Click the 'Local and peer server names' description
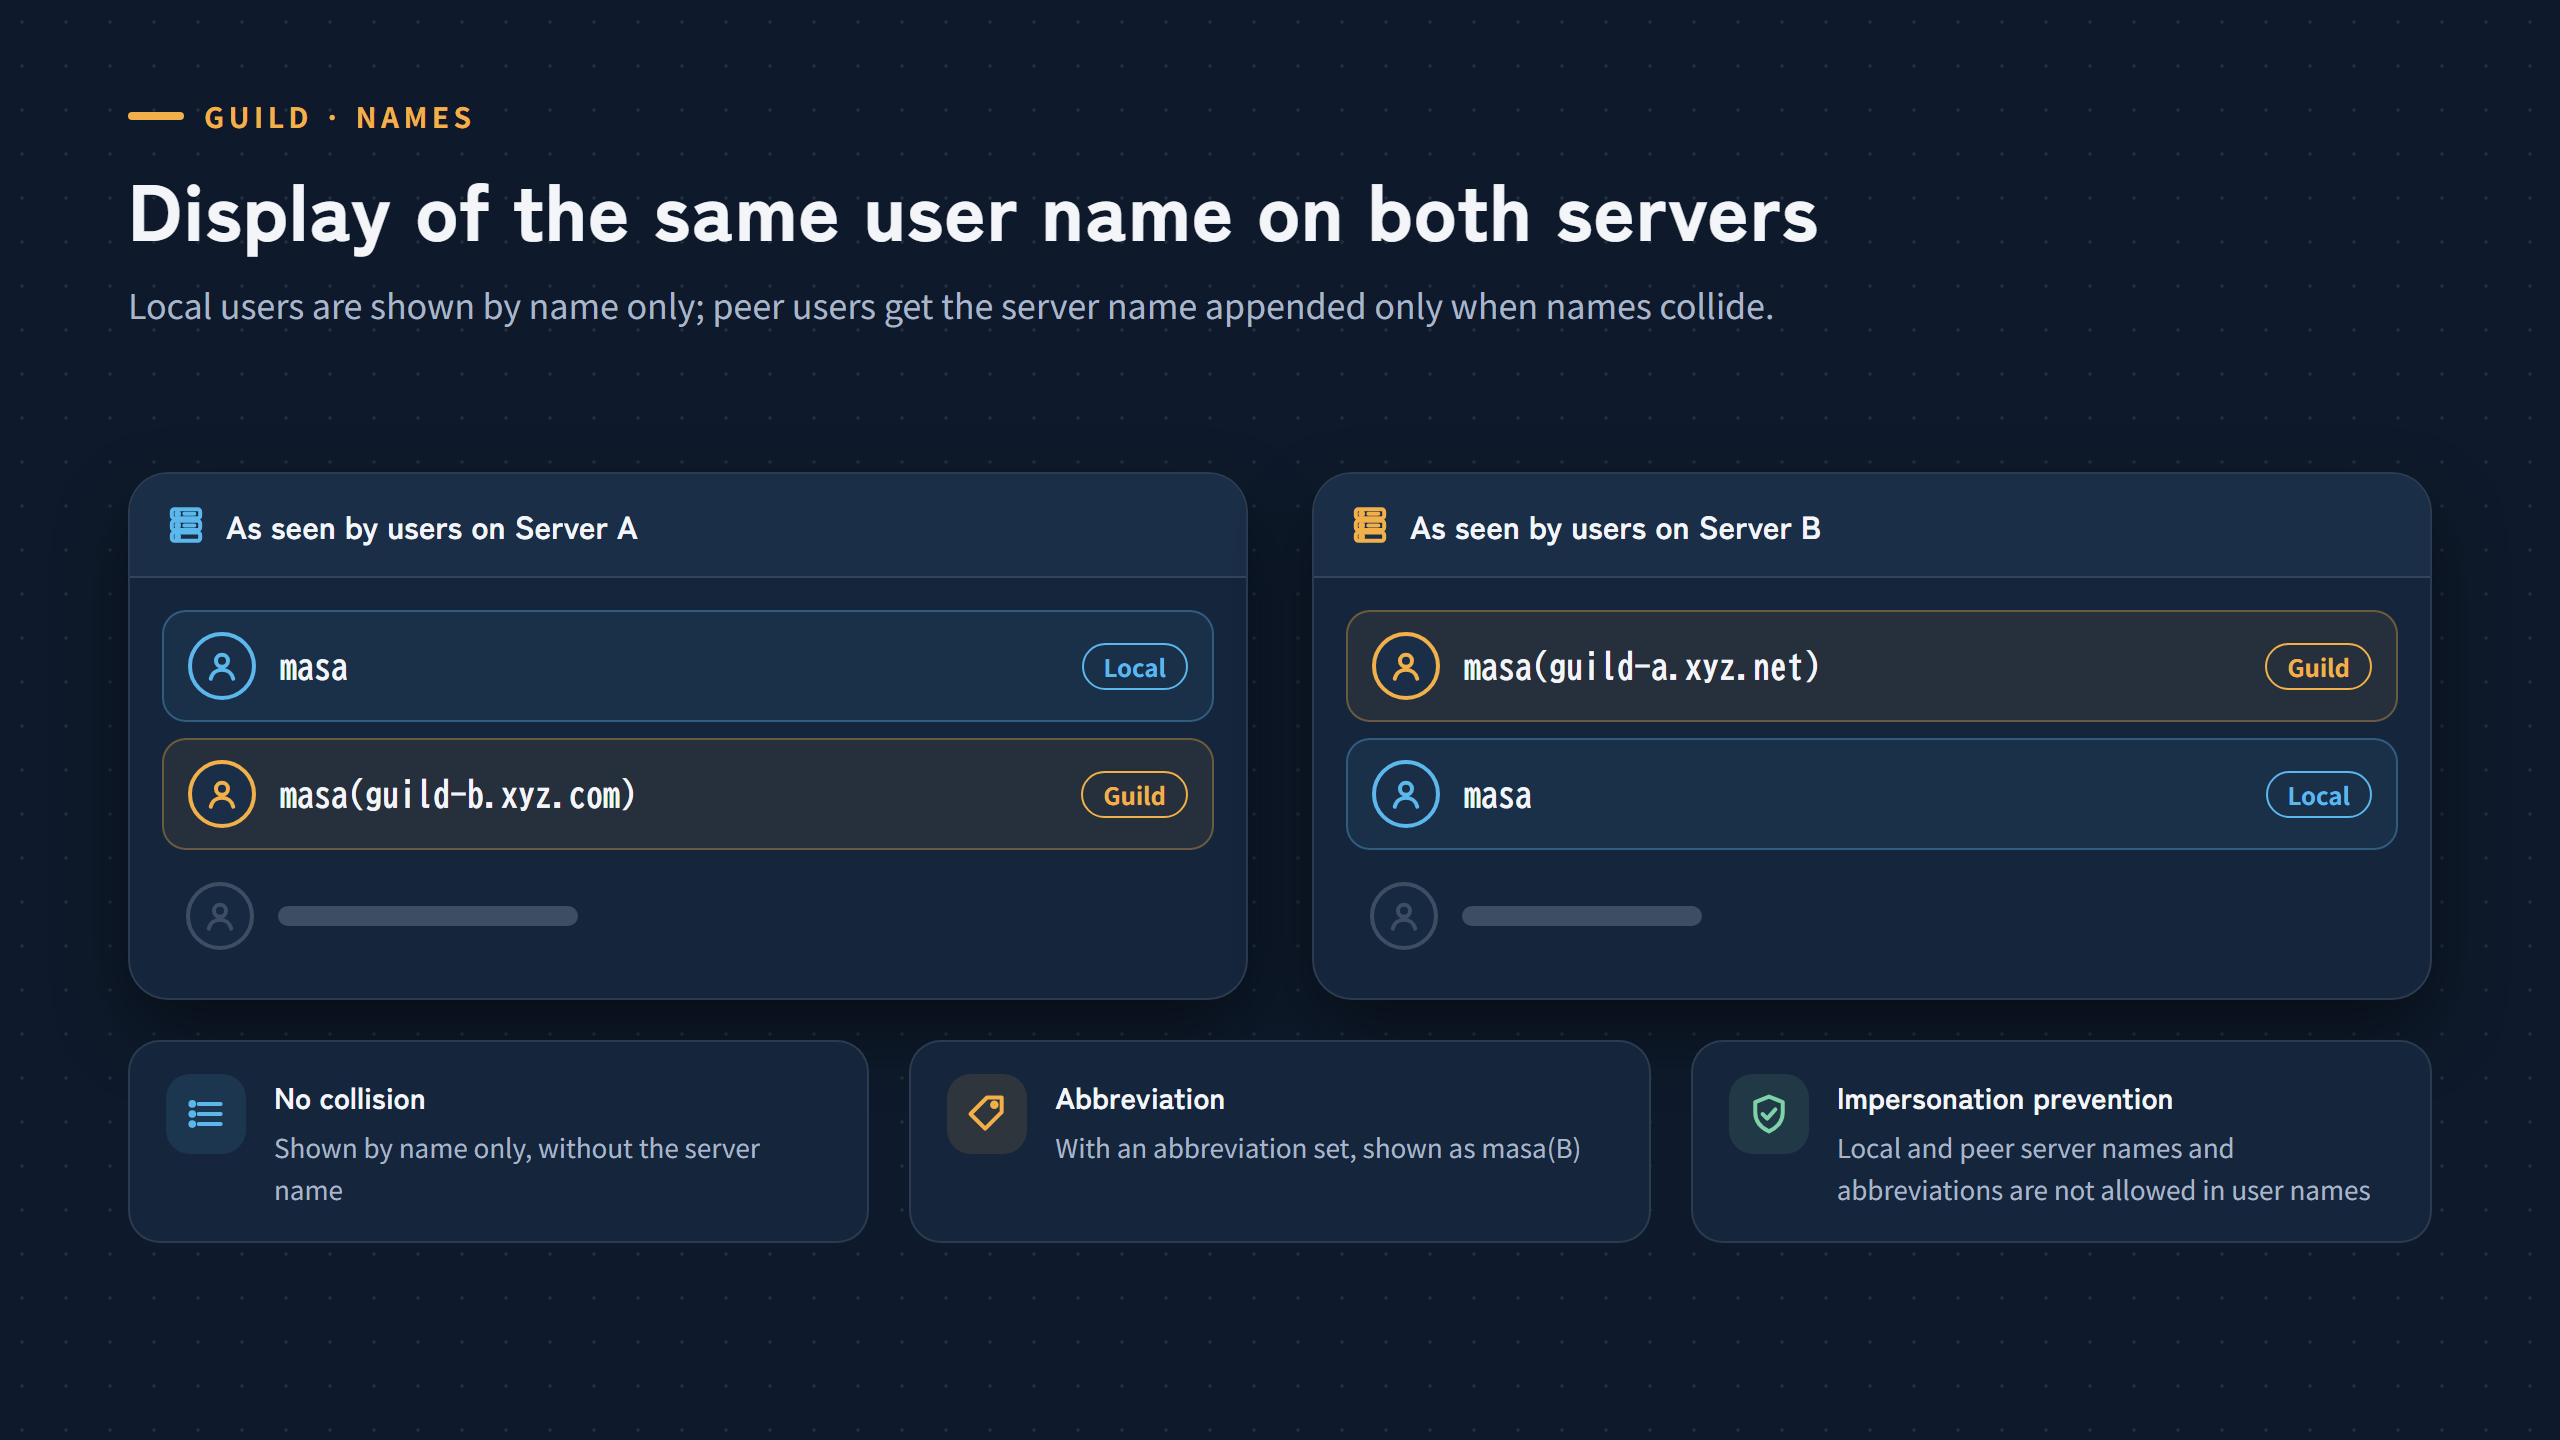The image size is (2560, 1440). pyautogui.click(x=2104, y=1169)
